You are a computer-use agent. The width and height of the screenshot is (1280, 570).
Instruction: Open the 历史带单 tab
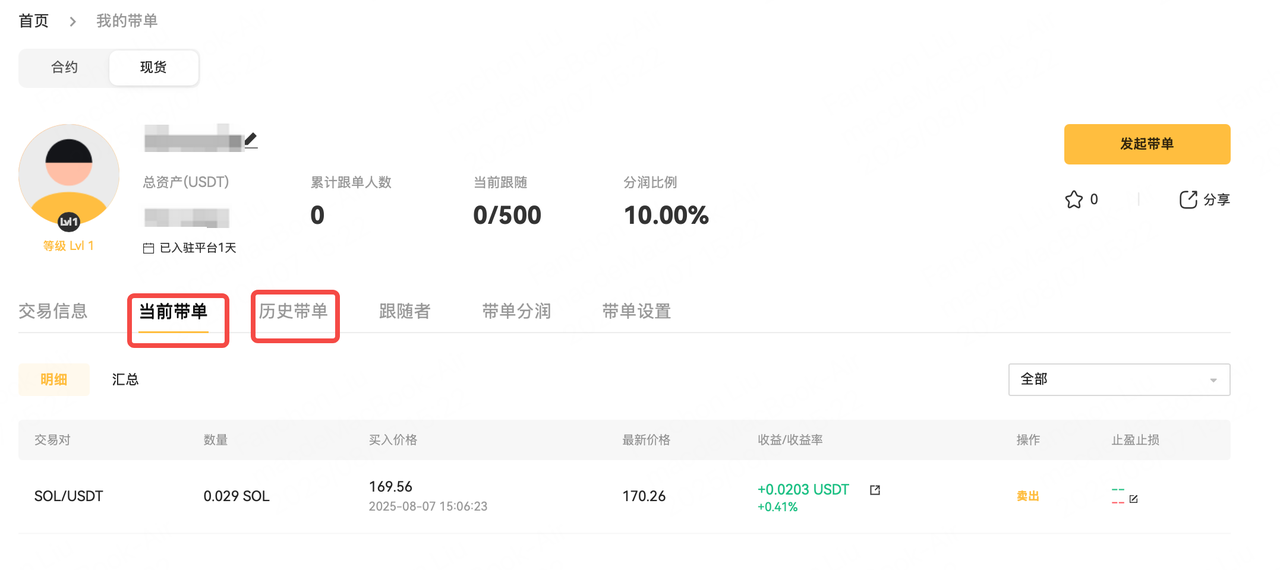293,311
